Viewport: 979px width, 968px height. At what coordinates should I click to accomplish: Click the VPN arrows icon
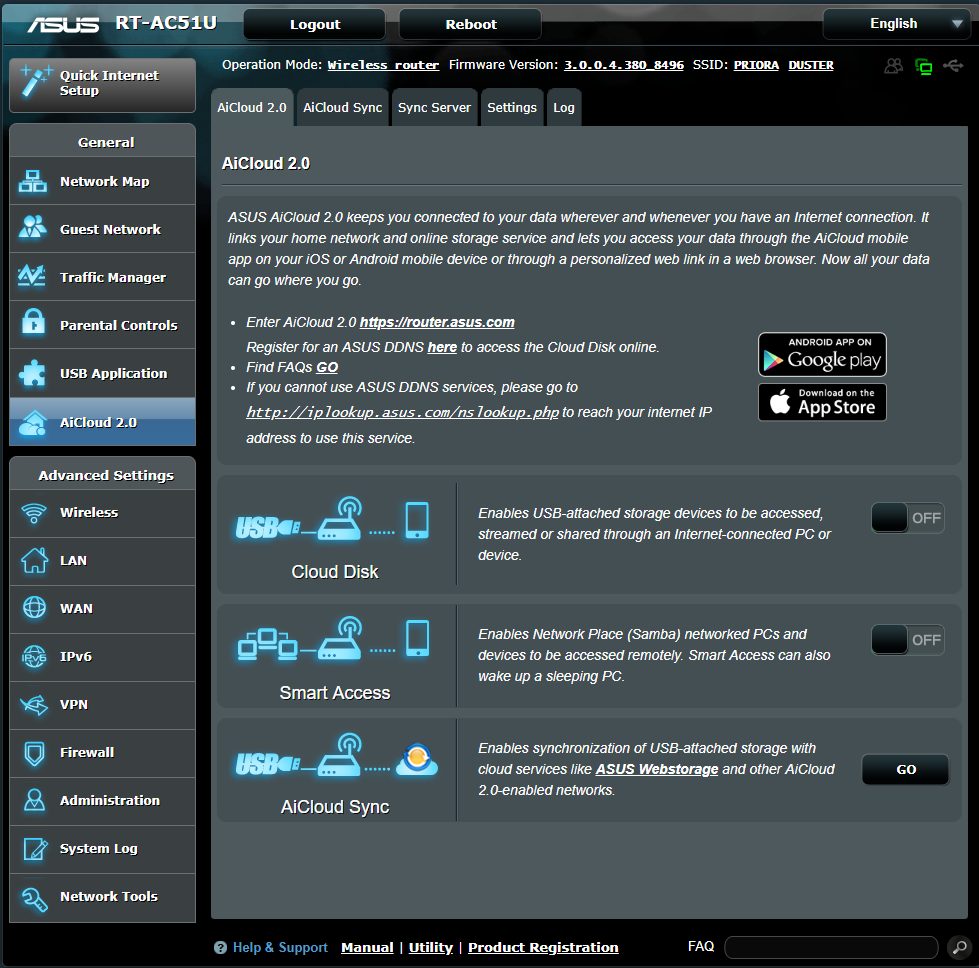pyautogui.click(x=34, y=704)
